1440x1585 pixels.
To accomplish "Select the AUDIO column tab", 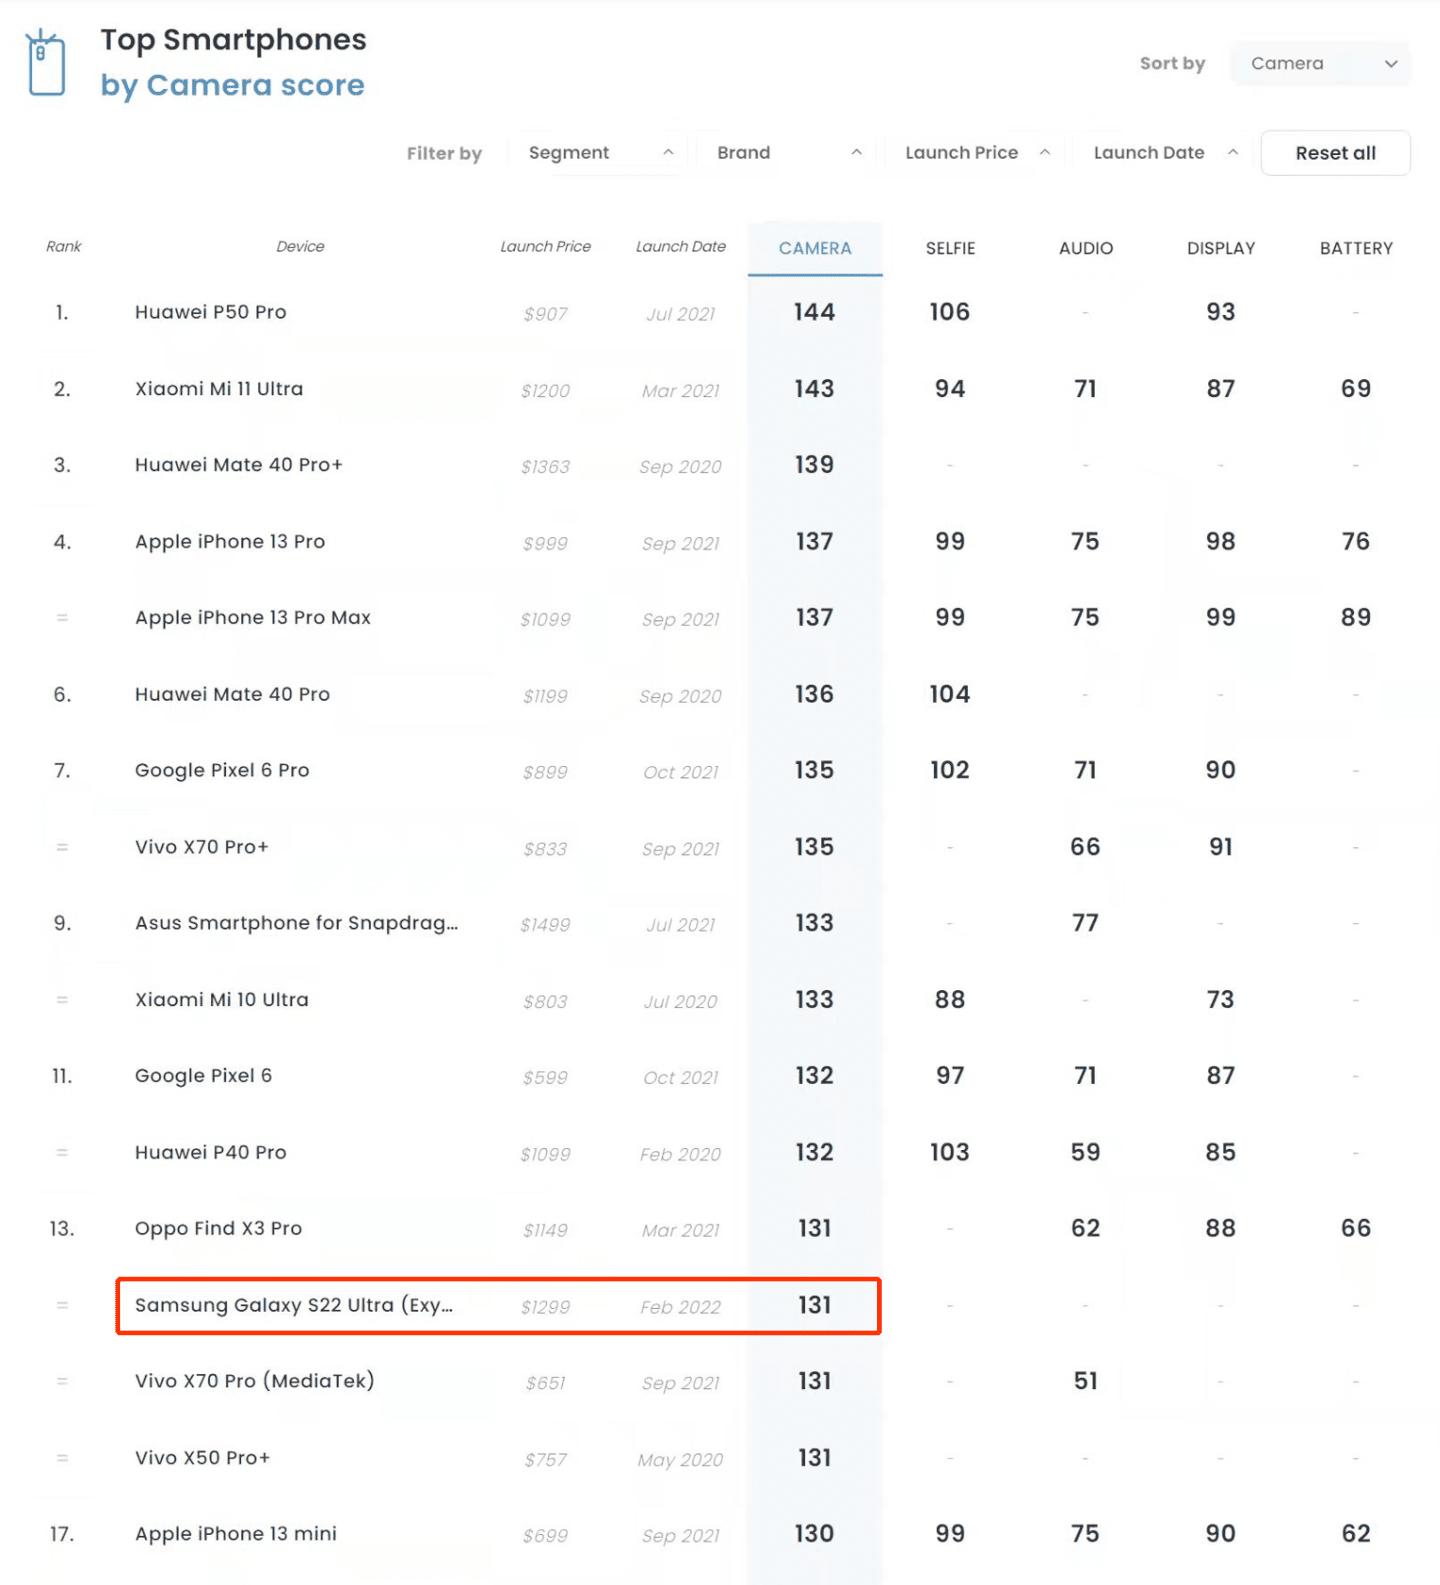I will tap(1086, 248).
